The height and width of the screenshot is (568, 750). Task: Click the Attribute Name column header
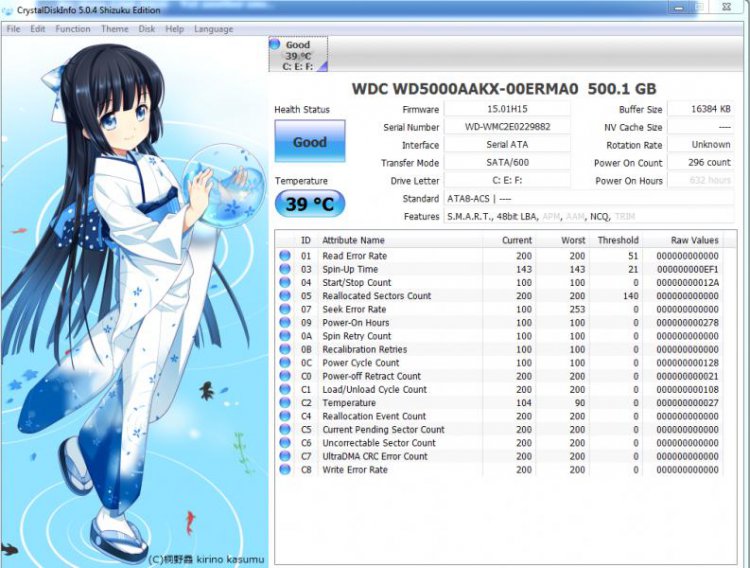point(353,240)
